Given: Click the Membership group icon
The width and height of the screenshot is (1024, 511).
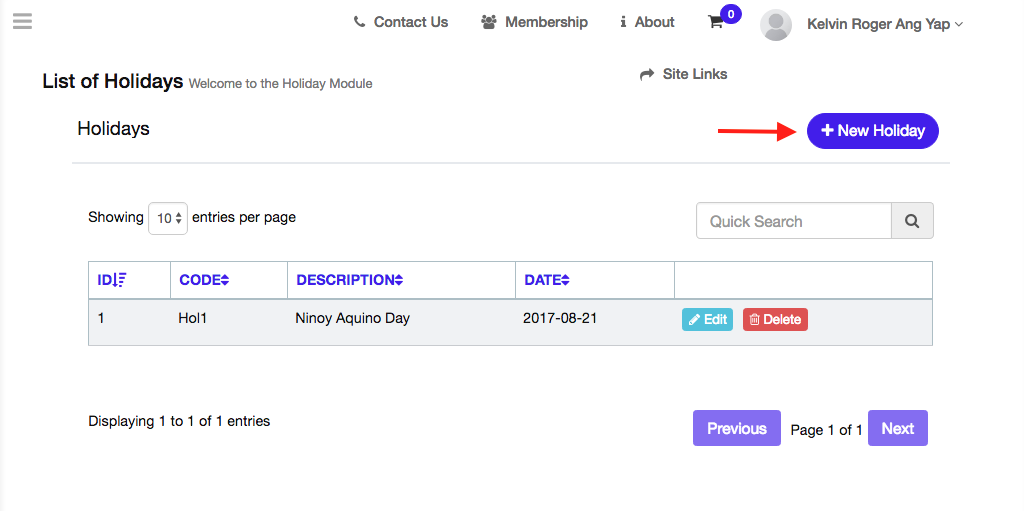Looking at the screenshot, I should [489, 22].
